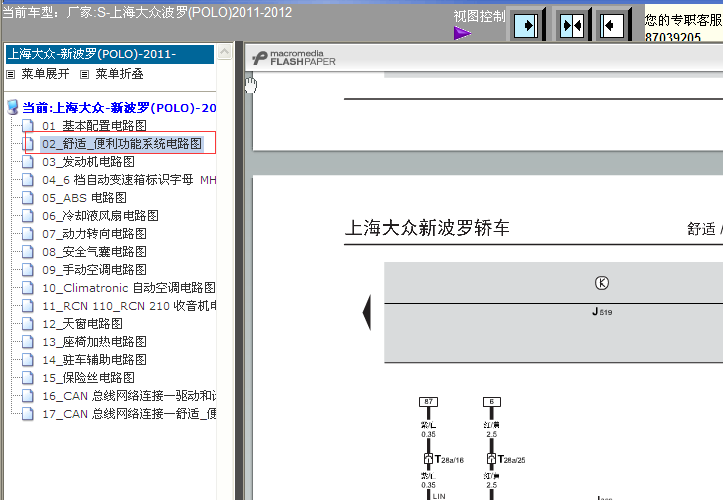This screenshot has height=500, width=723.
Task: Click the 视图控制 label
Action: tap(480, 16)
